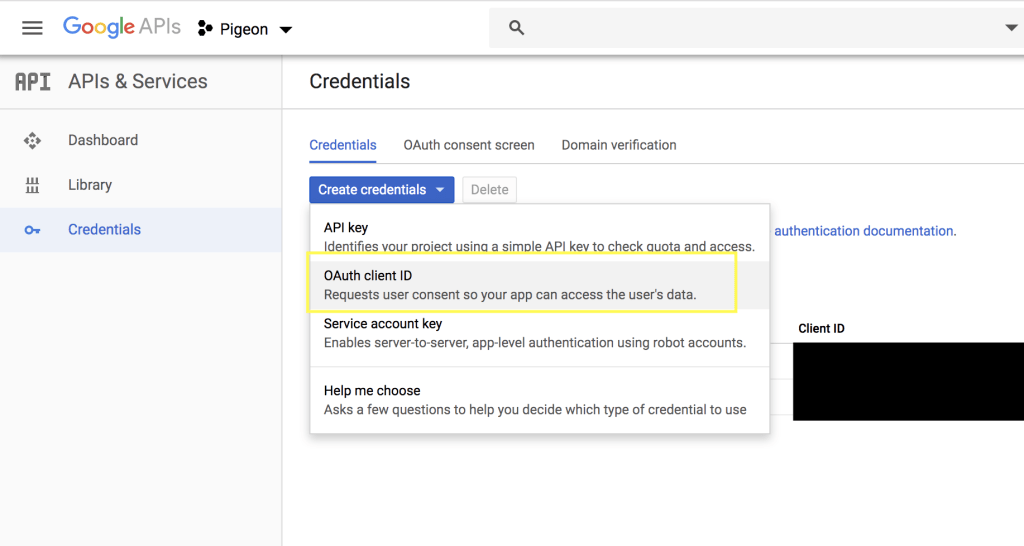Image resolution: width=1024 pixels, height=546 pixels.
Task: Click the Create credentials dropdown button
Action: pos(381,190)
